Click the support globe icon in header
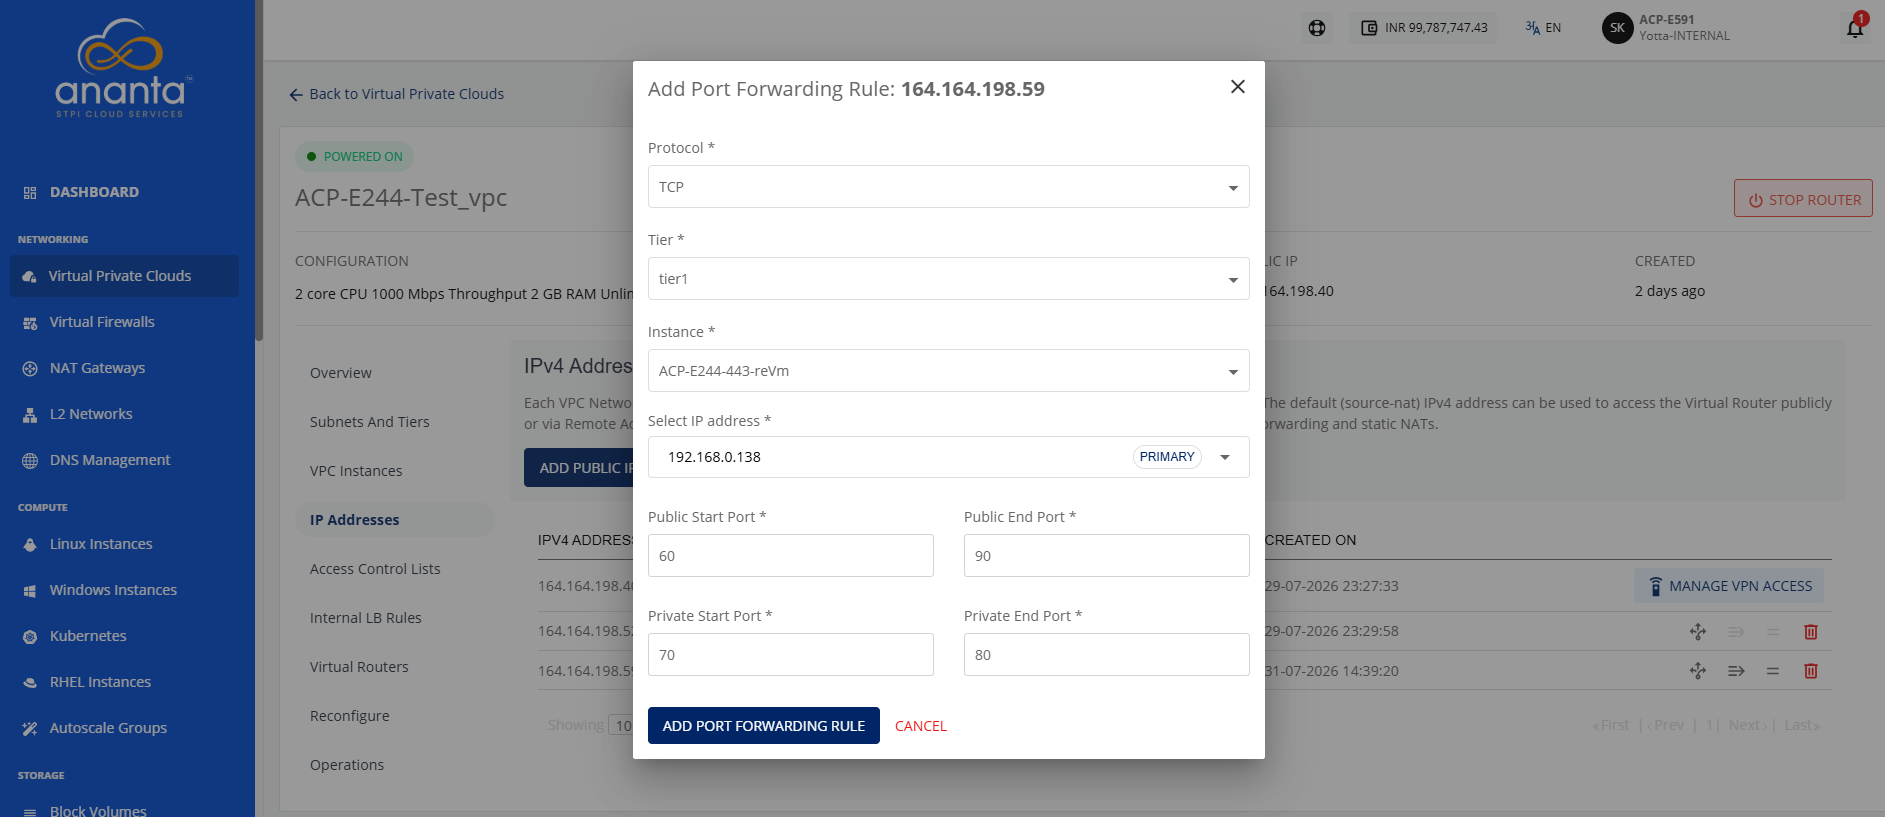Image resolution: width=1885 pixels, height=817 pixels. (1317, 28)
